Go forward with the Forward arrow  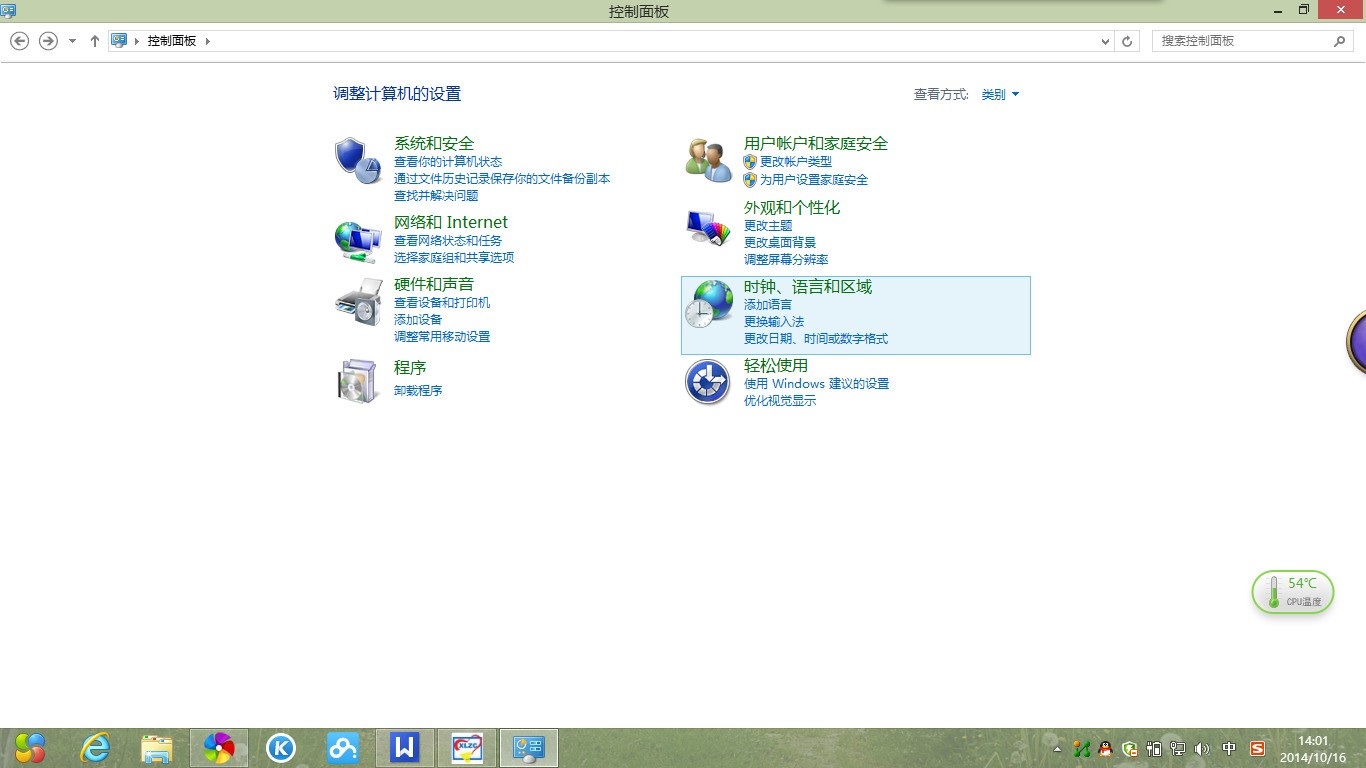pos(48,41)
